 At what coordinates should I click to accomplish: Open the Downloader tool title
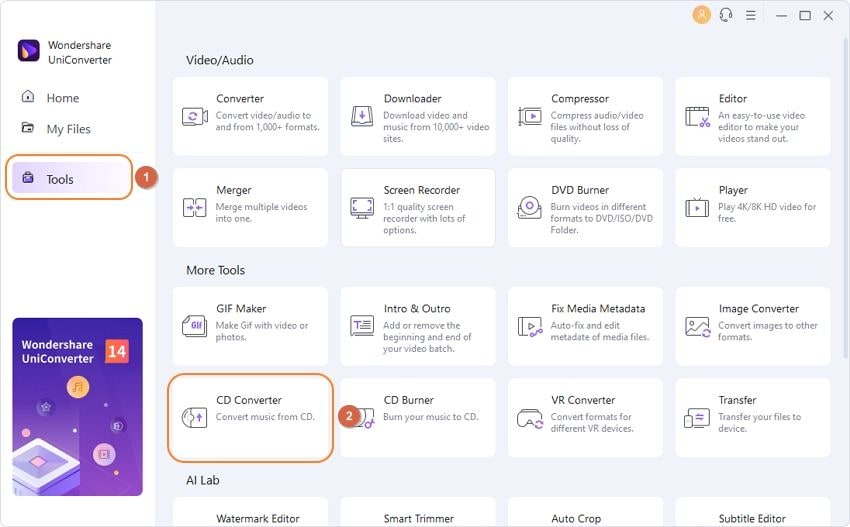[413, 99]
